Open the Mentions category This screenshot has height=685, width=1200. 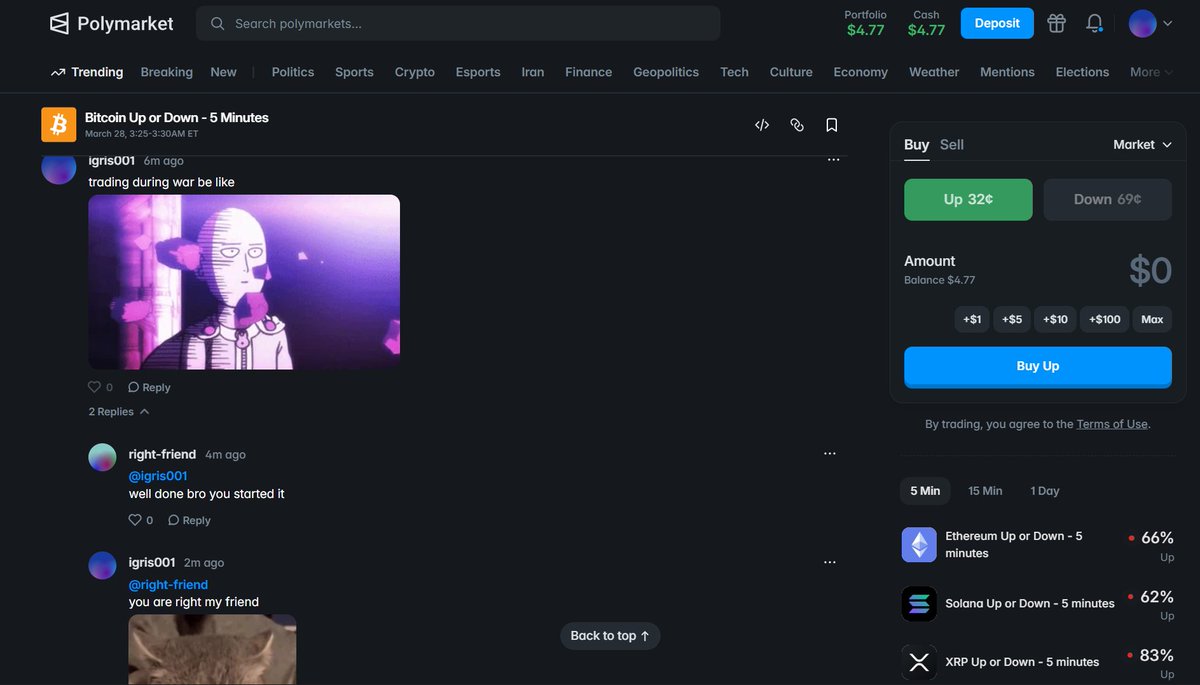tap(1008, 72)
